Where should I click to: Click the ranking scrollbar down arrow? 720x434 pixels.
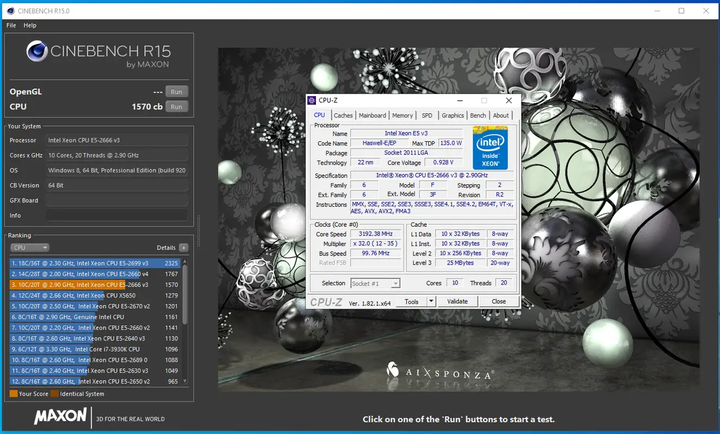185,381
